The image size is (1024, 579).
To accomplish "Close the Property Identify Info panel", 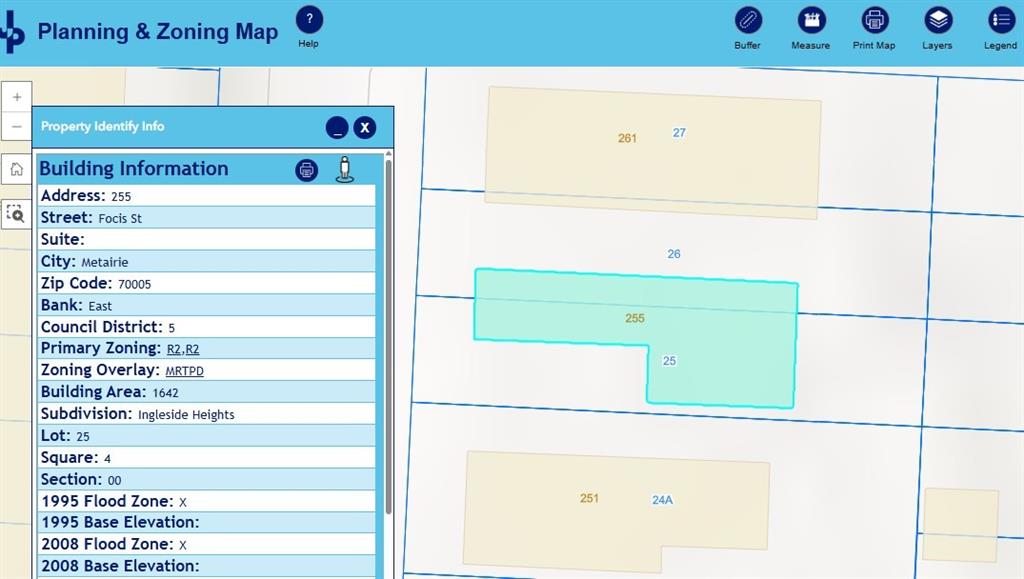I will point(365,127).
